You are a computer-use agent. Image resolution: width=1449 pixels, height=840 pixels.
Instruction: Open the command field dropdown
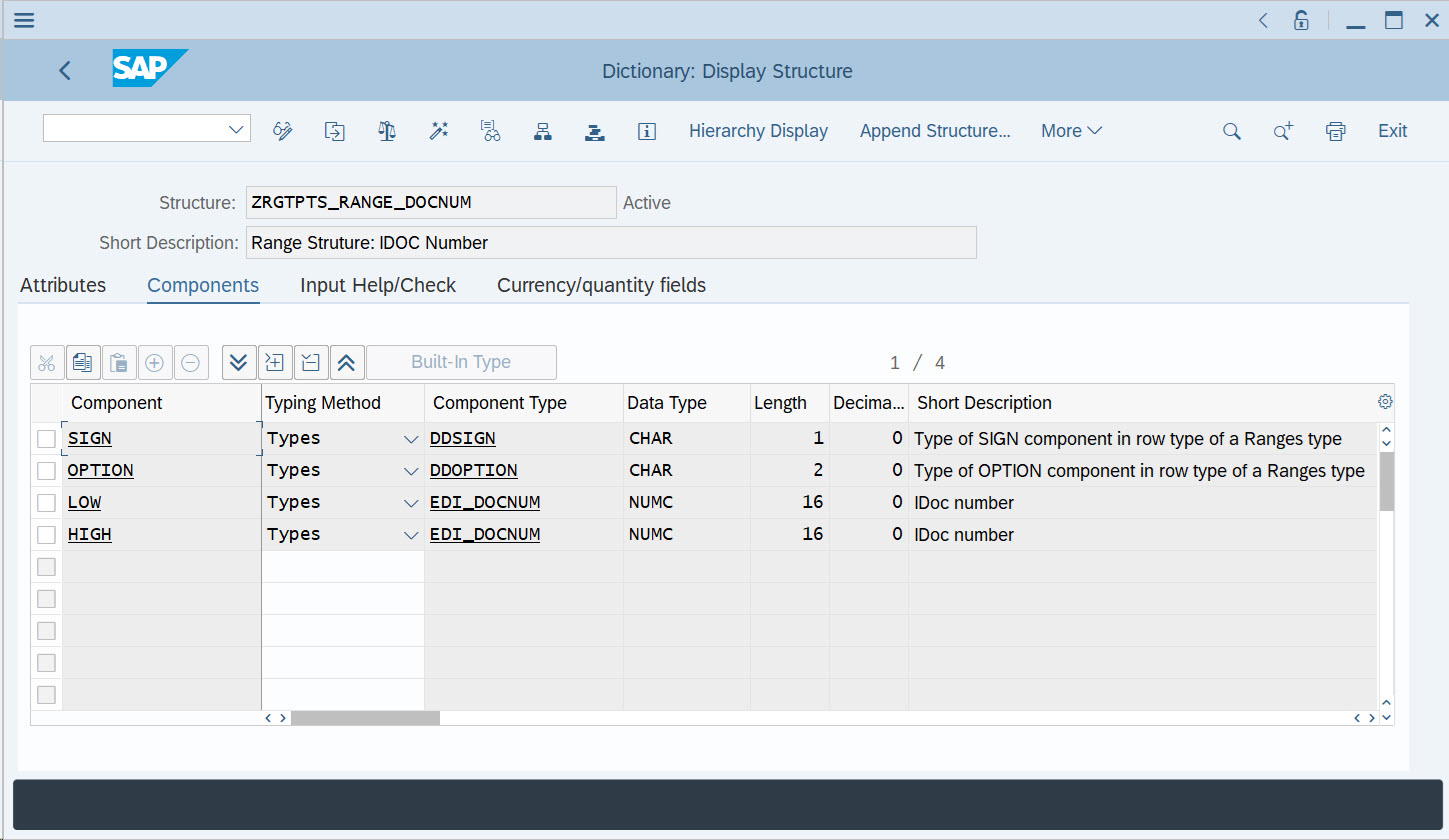237,129
